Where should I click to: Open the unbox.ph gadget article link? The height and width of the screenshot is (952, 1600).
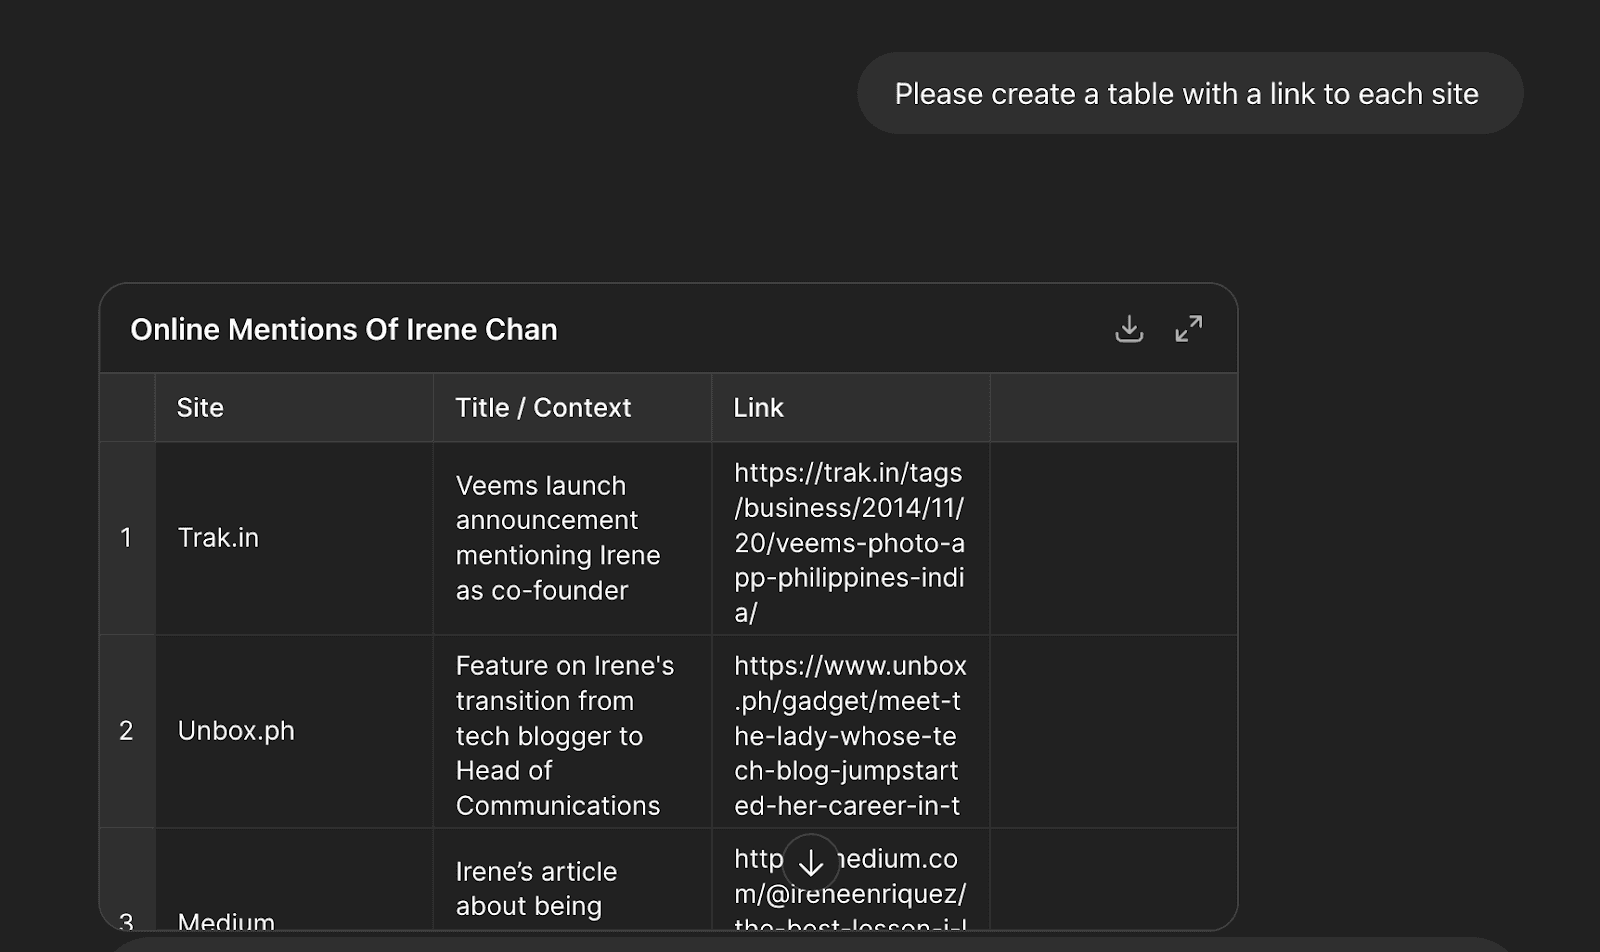tap(850, 736)
